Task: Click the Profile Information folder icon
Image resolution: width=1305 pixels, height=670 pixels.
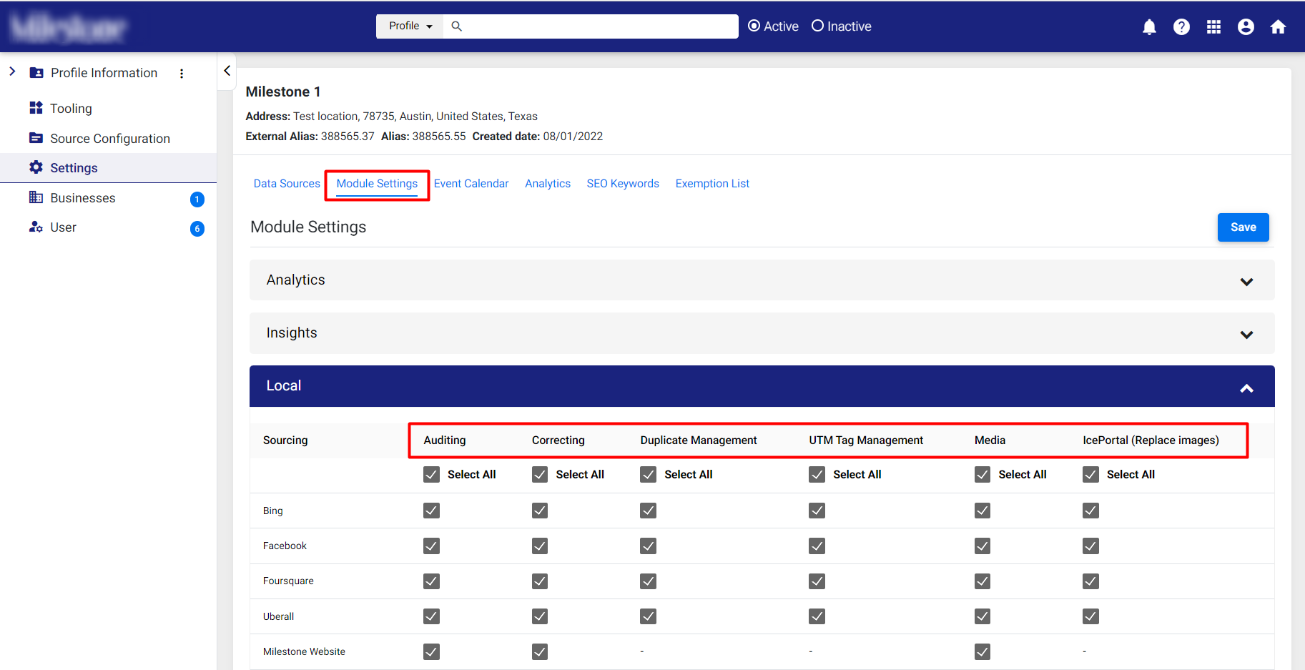Action: click(37, 73)
